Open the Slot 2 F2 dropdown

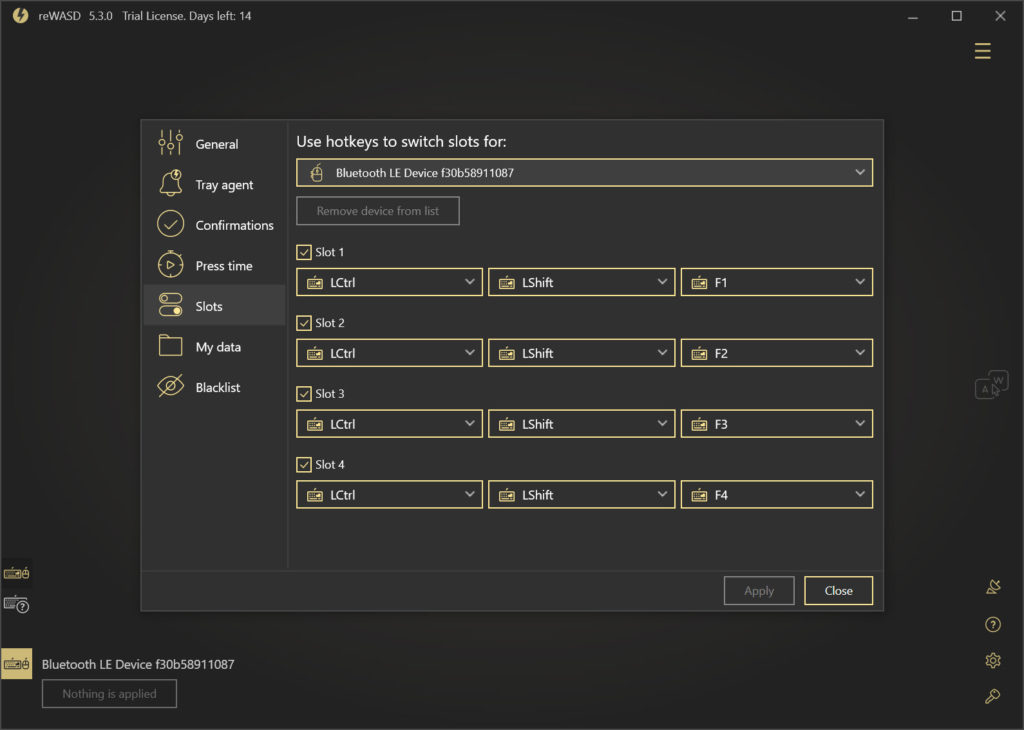pos(776,353)
